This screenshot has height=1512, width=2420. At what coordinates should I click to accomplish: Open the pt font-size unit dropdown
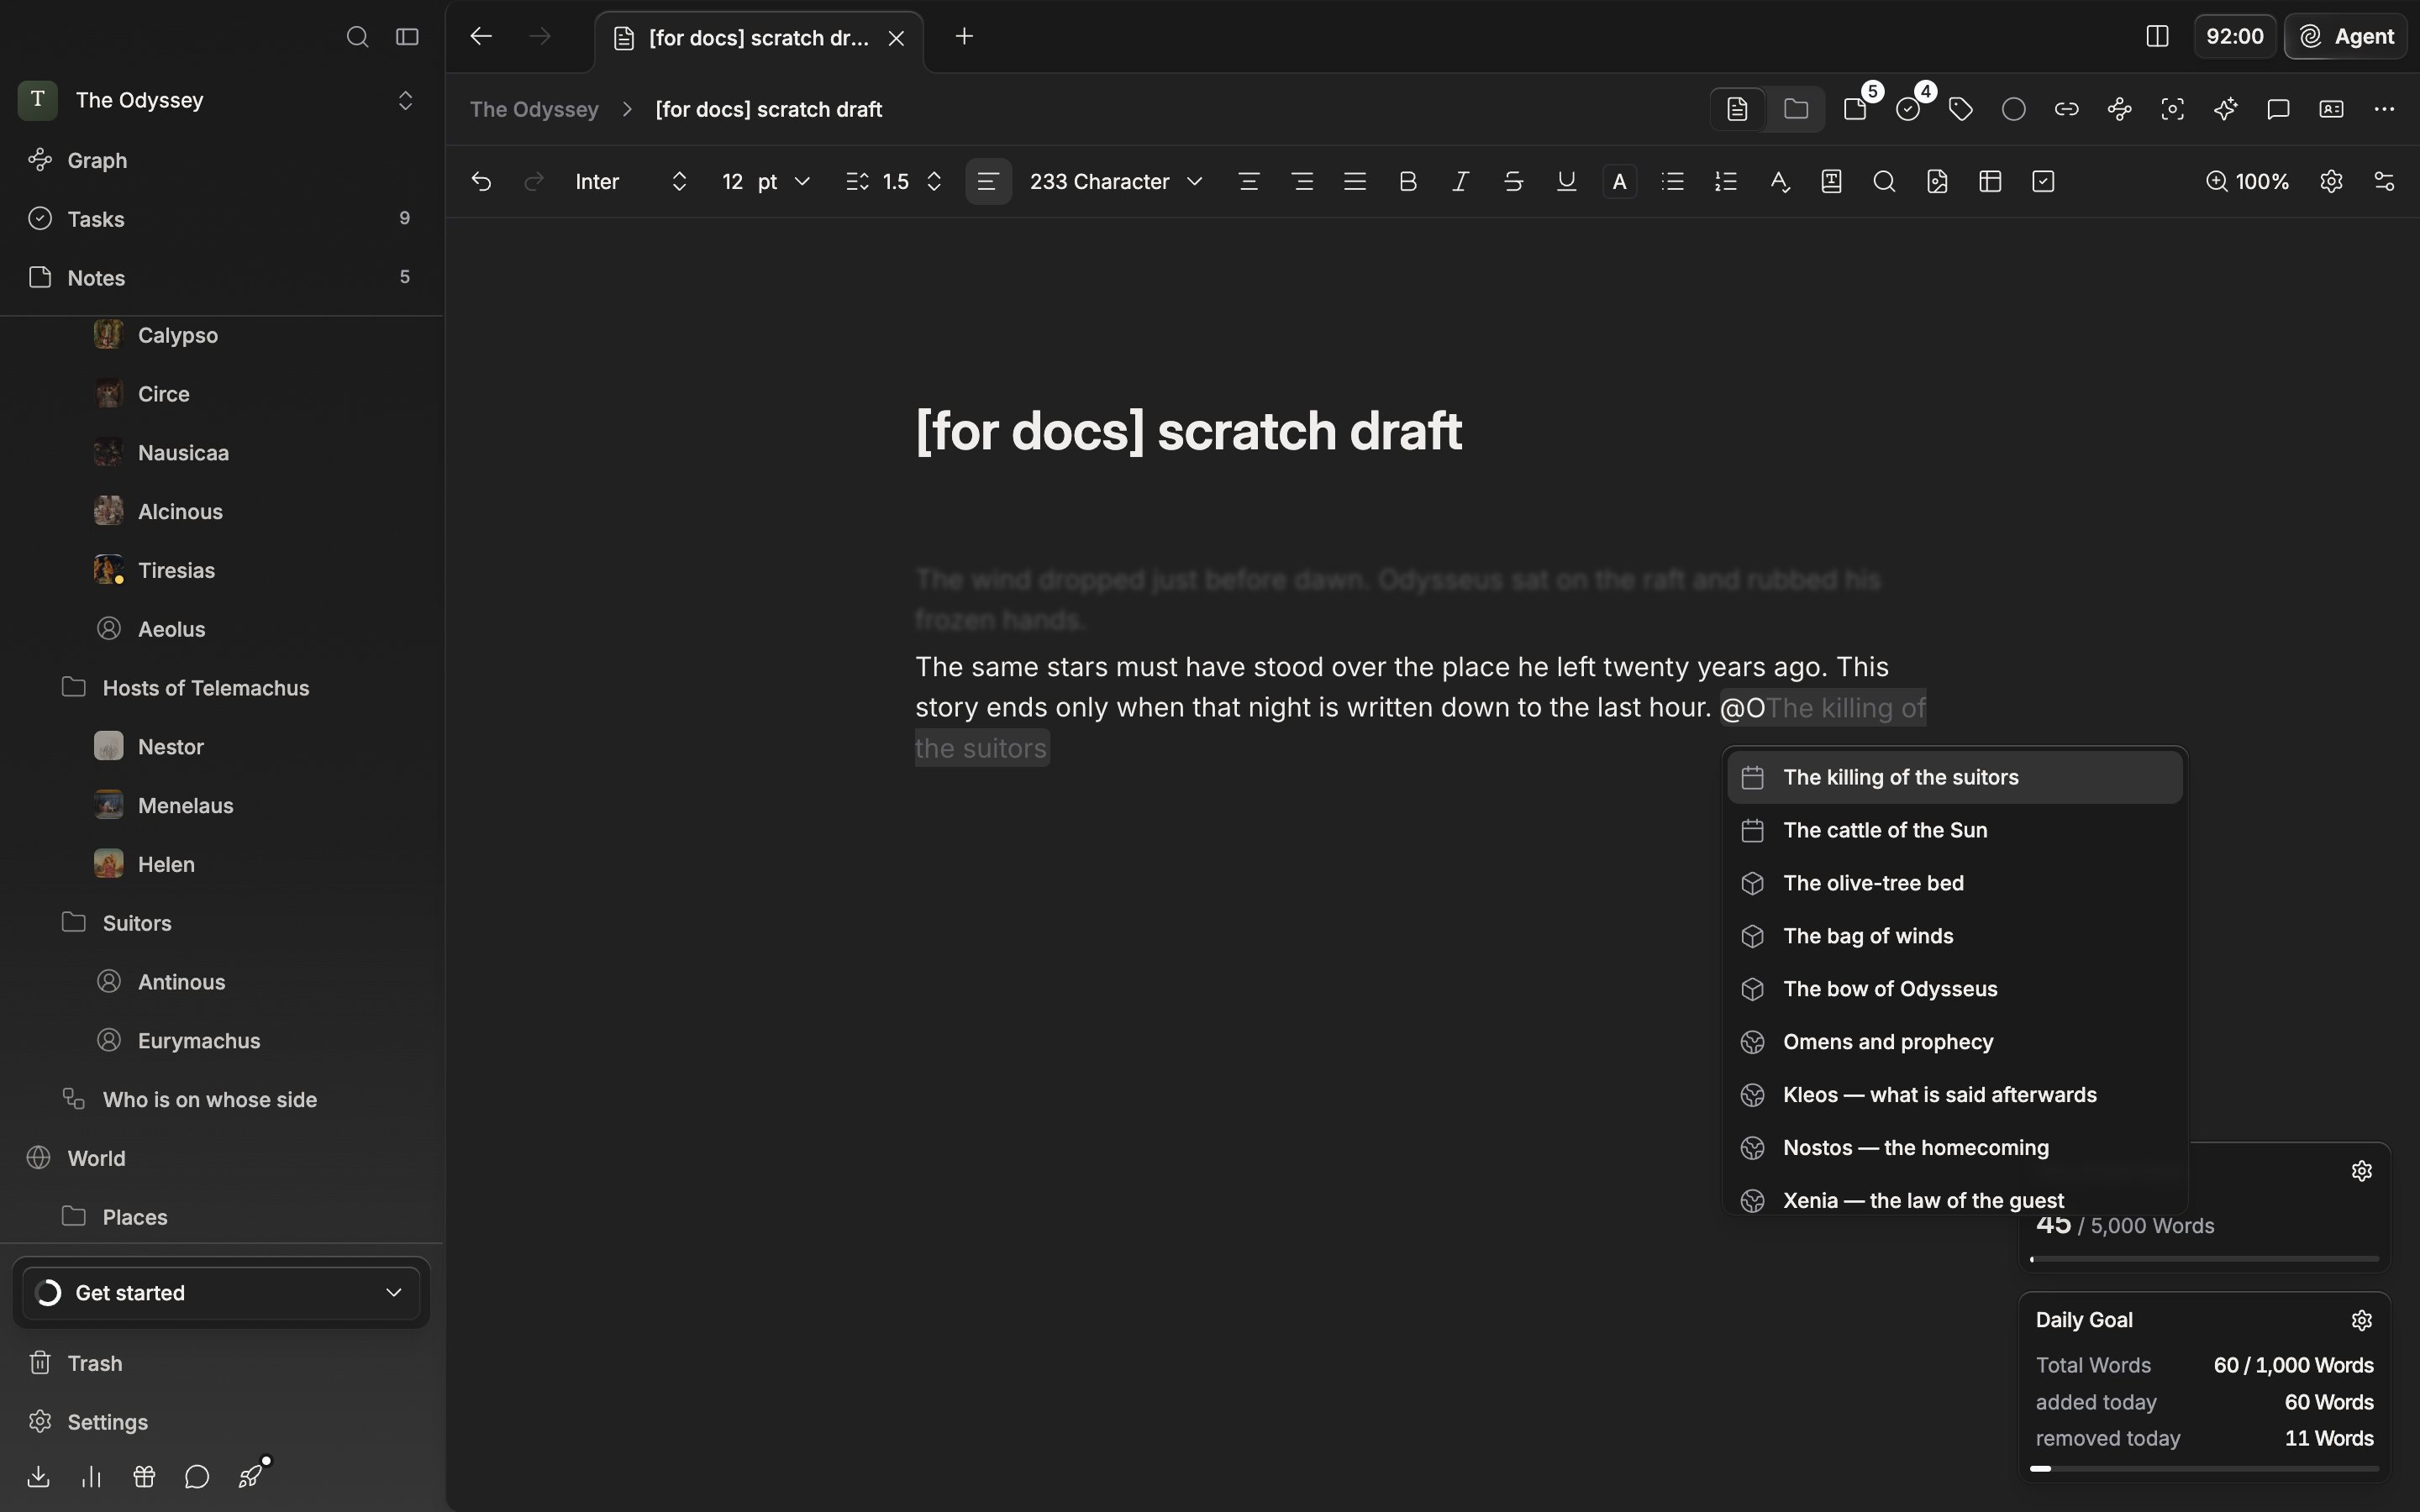[784, 182]
